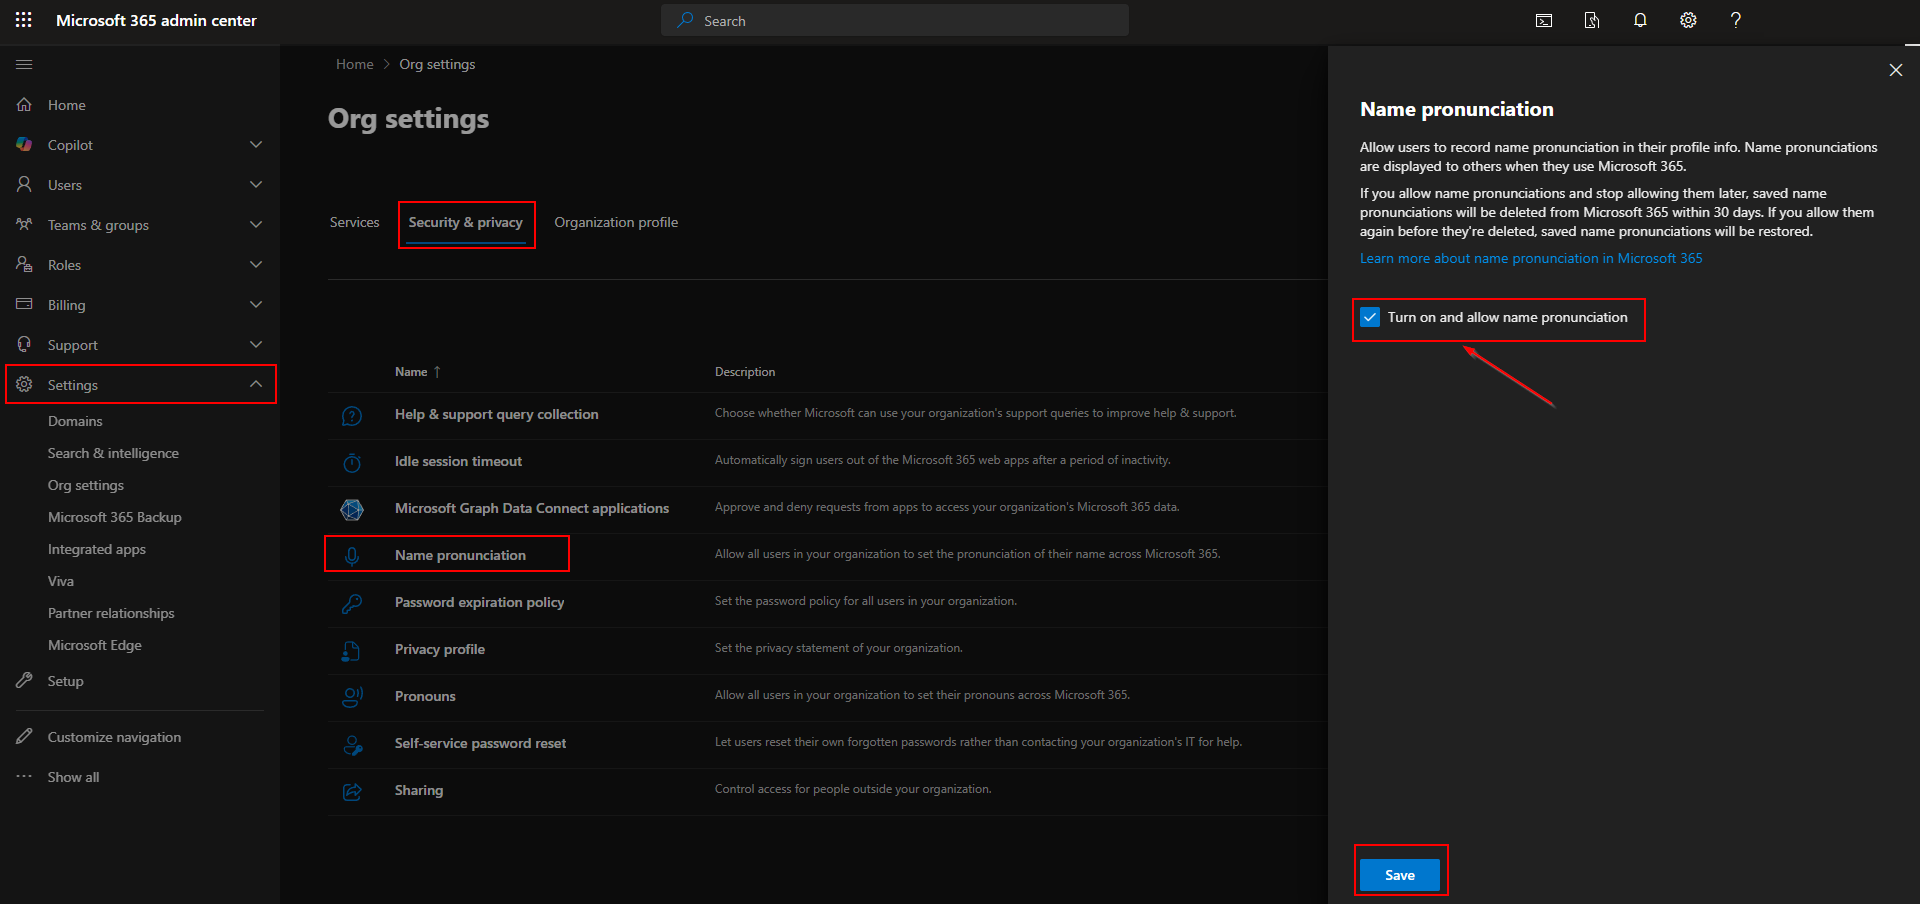Open Viva in the sidebar

point(61,581)
